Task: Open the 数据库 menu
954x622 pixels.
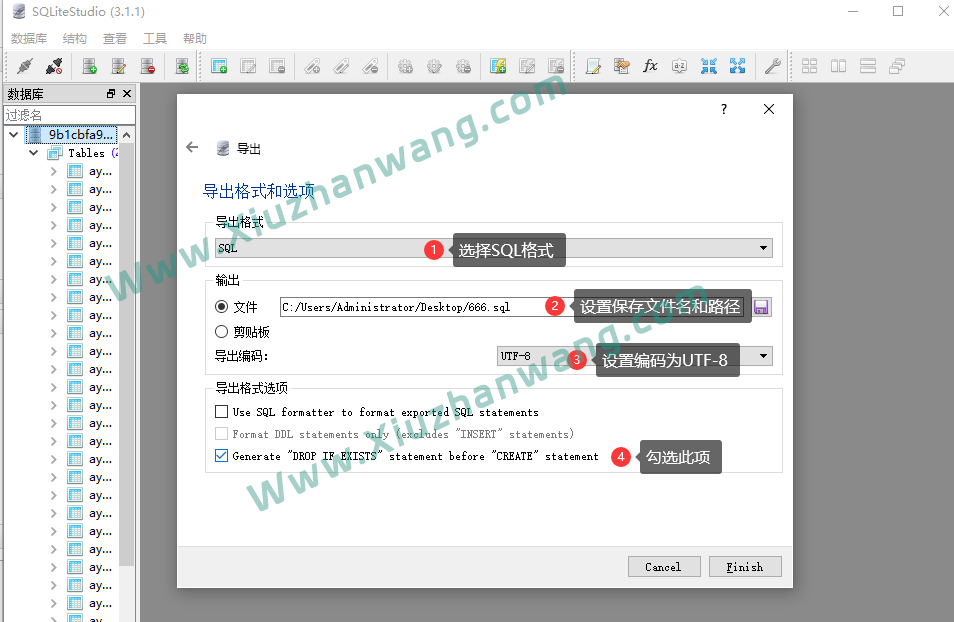Action: click(29, 38)
